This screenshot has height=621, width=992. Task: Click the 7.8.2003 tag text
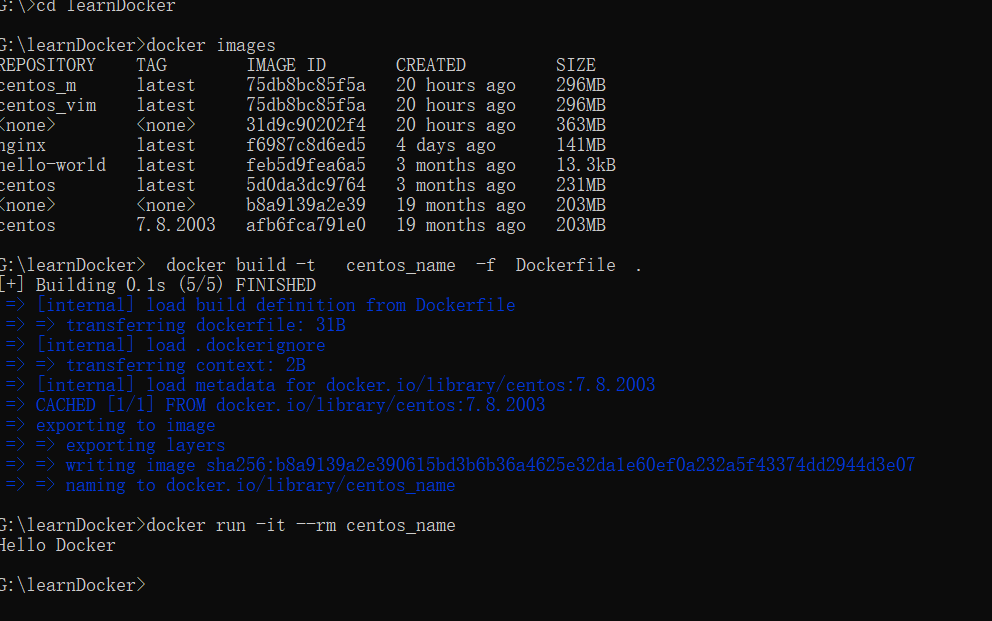click(x=176, y=225)
